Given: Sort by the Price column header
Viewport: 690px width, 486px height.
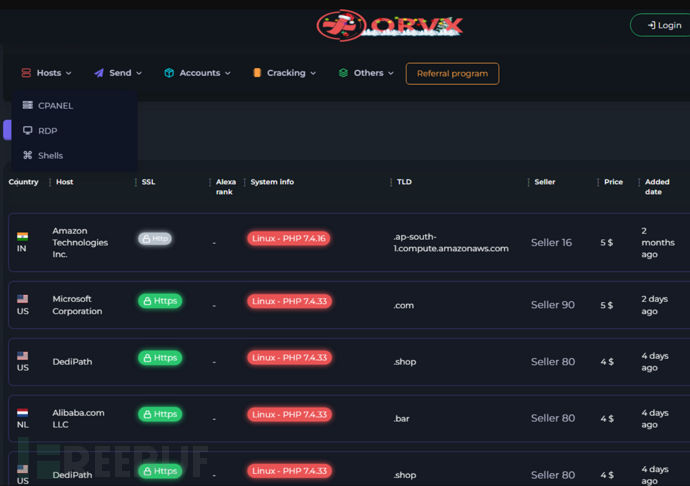Looking at the screenshot, I should (613, 182).
